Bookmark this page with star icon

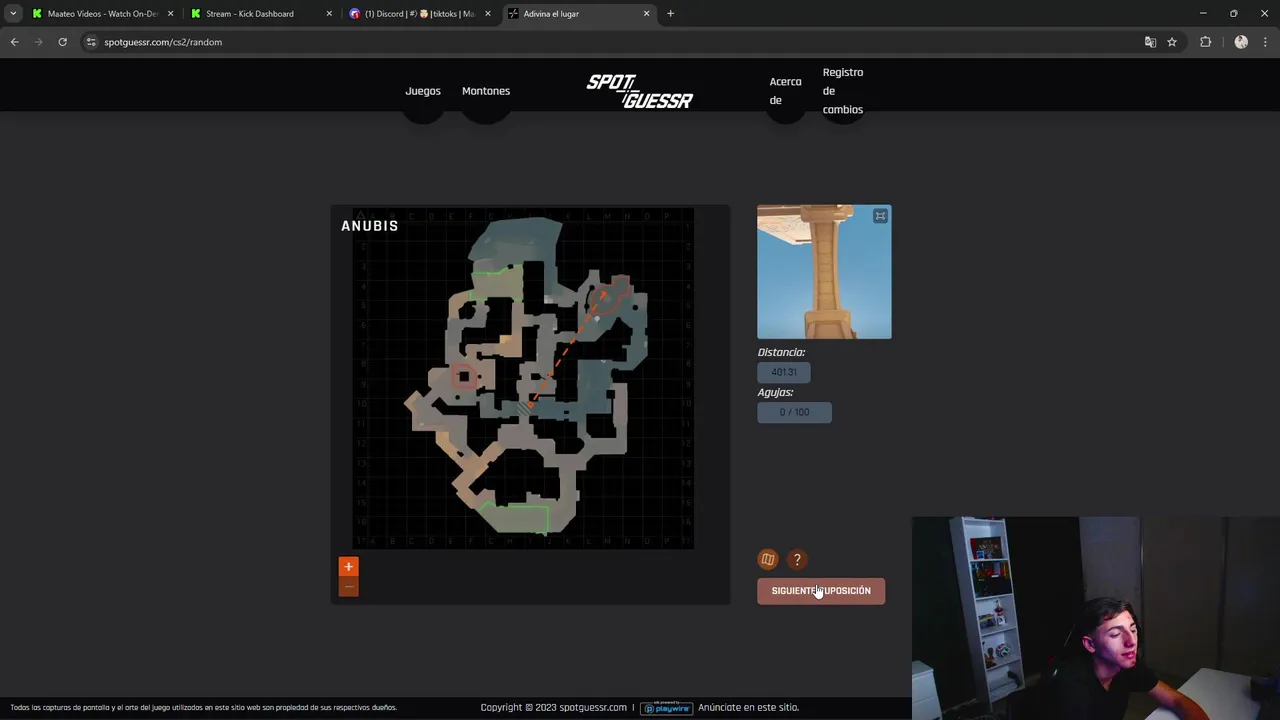1172,42
